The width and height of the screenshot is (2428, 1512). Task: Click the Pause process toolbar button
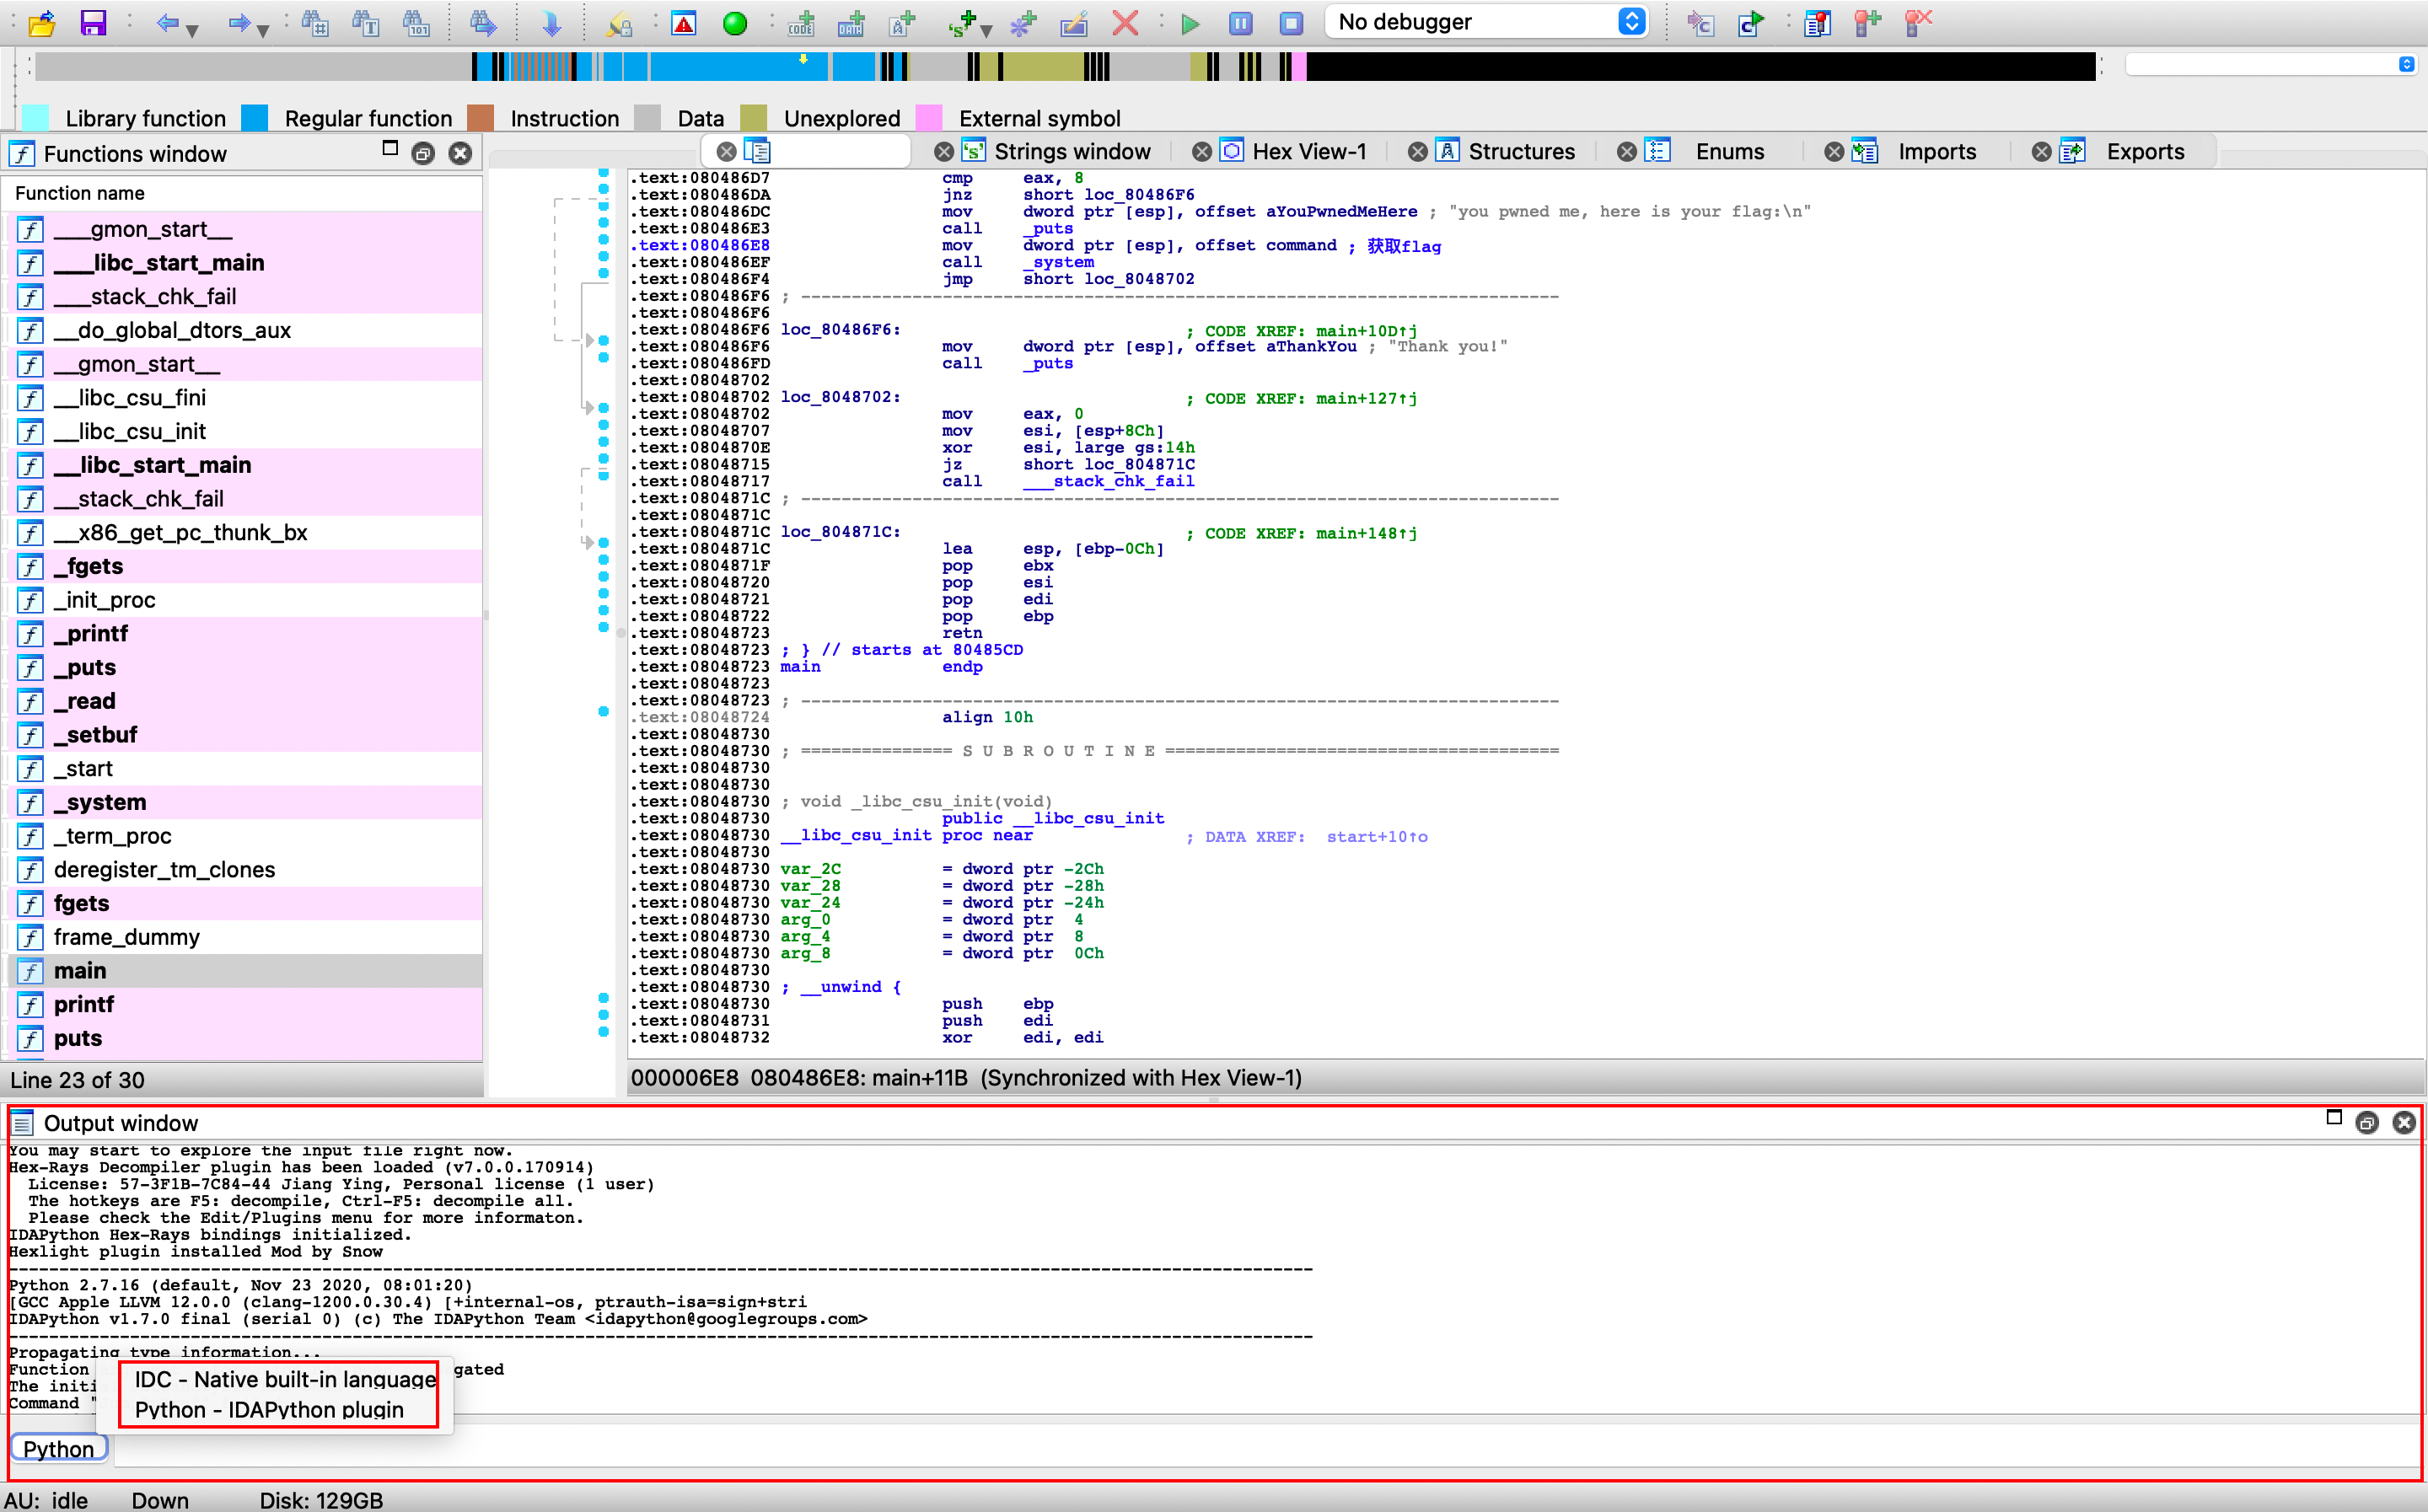coord(1240,22)
